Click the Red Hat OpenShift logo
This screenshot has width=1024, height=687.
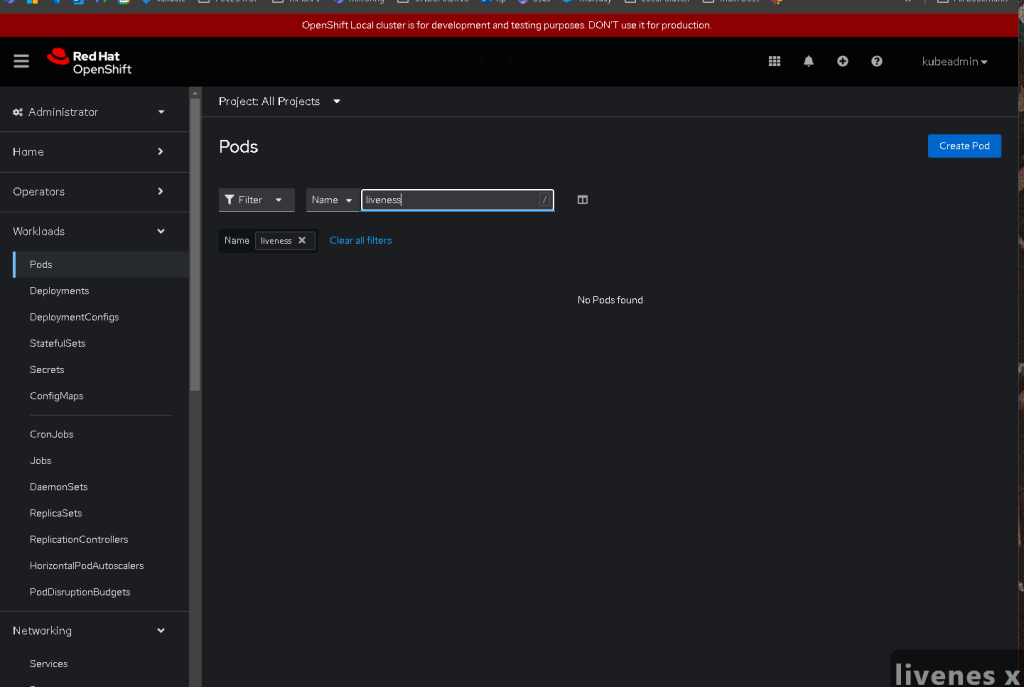coord(89,62)
